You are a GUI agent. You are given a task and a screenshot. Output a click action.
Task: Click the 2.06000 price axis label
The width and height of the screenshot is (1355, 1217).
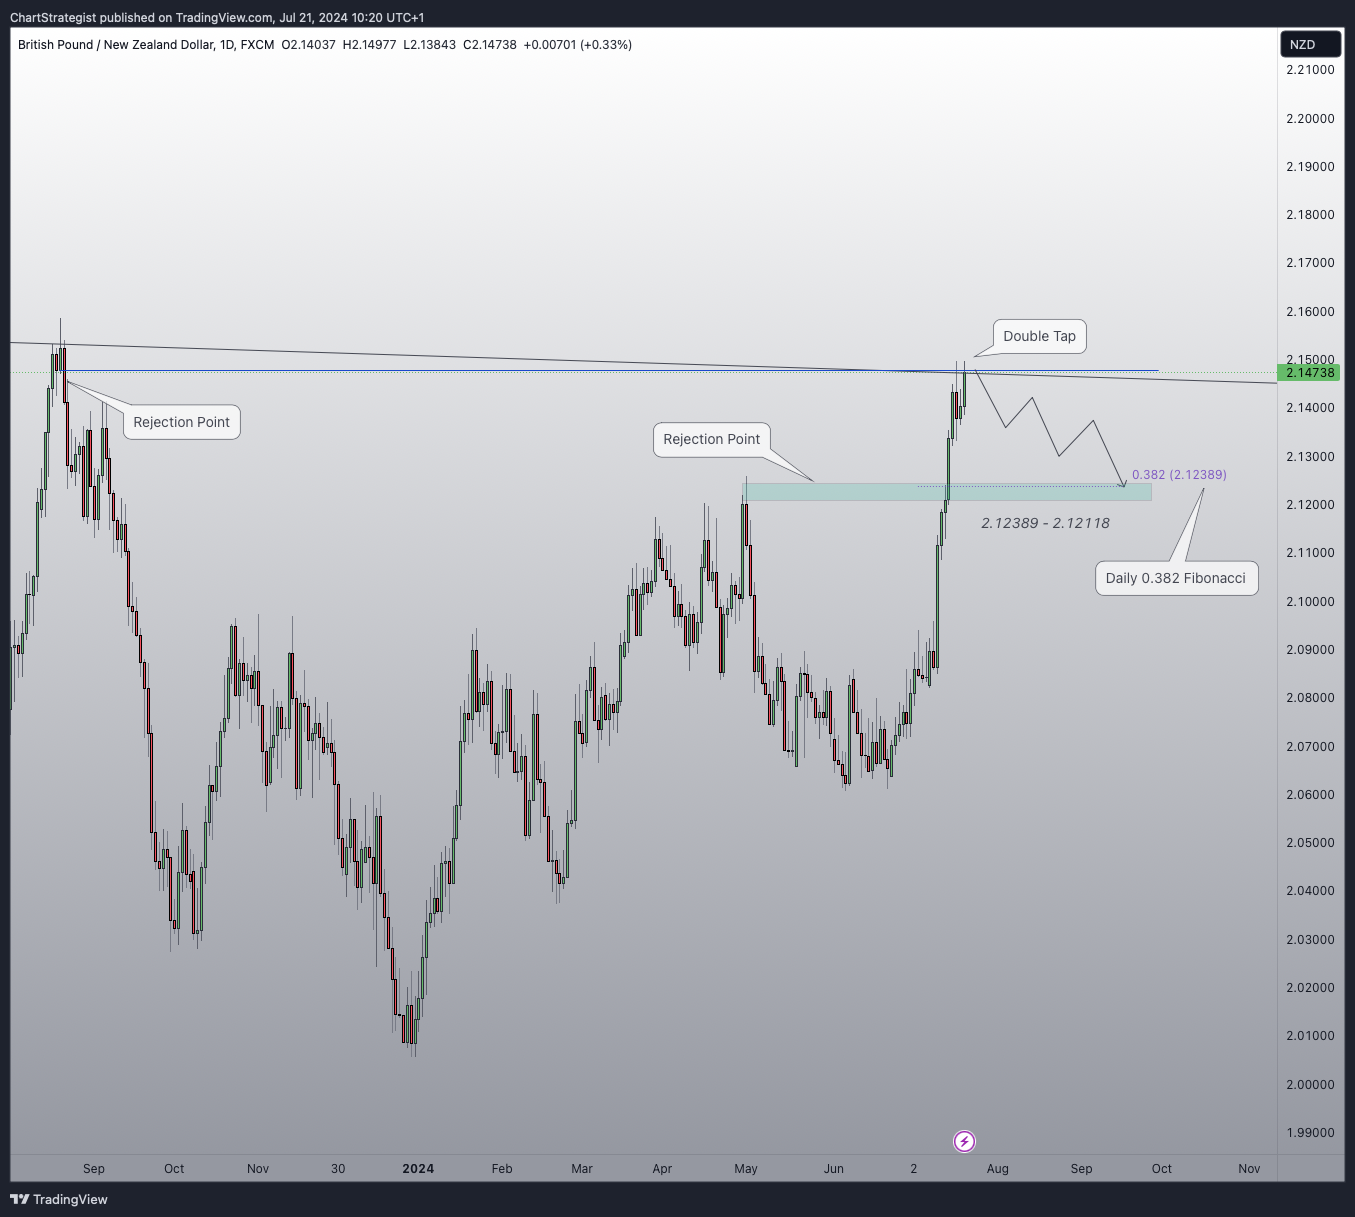[x=1310, y=795]
